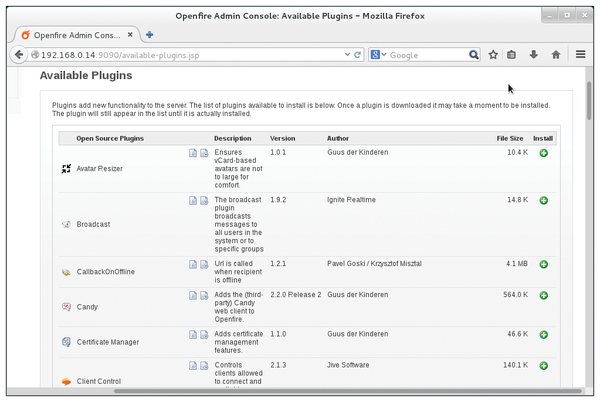Click the horizontal scrollbar thumb
The width and height of the screenshot is (600, 402).
point(347,391)
